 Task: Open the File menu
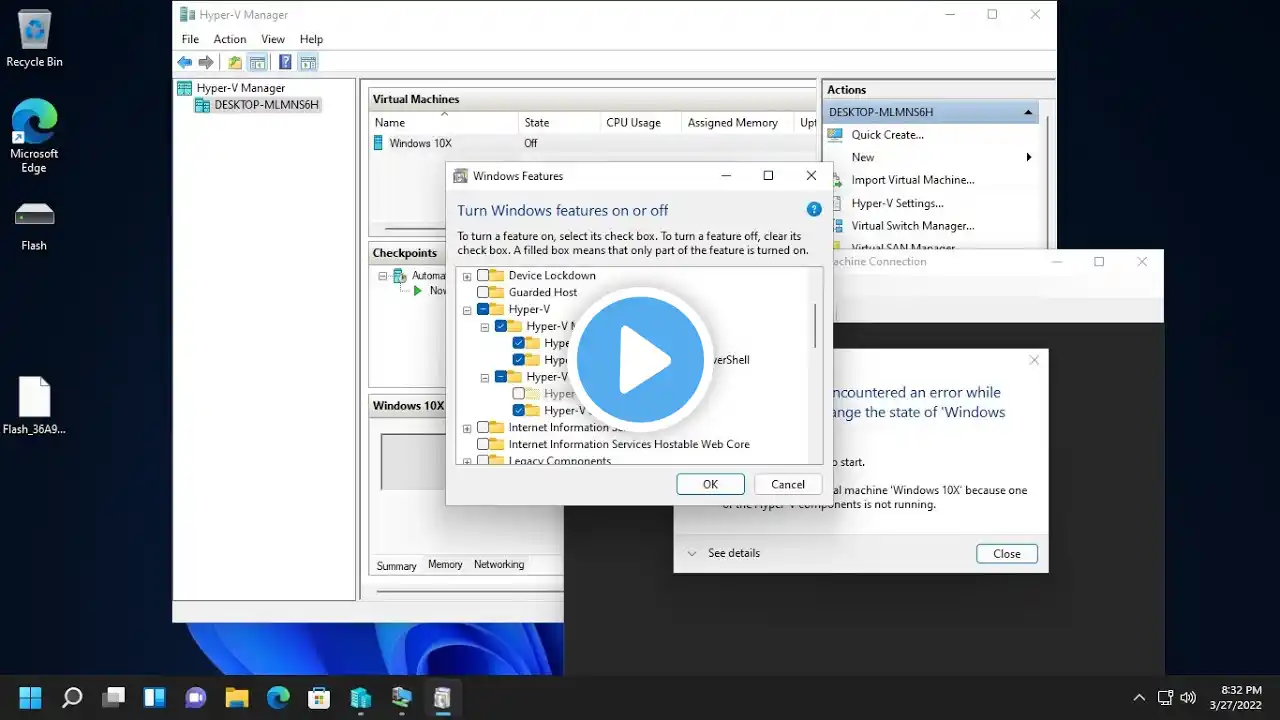190,39
